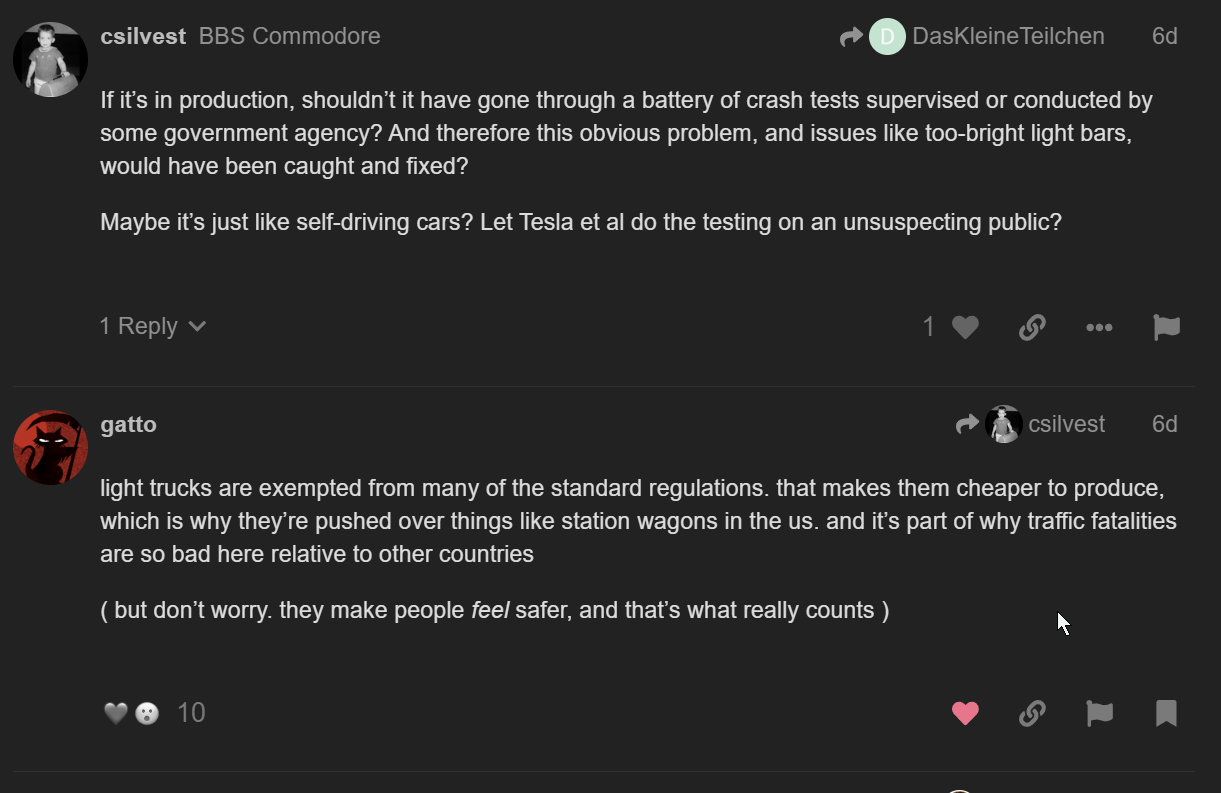The image size is (1221, 793).
Task: Unlike gatto's post via the pink heart
Action: 965,713
